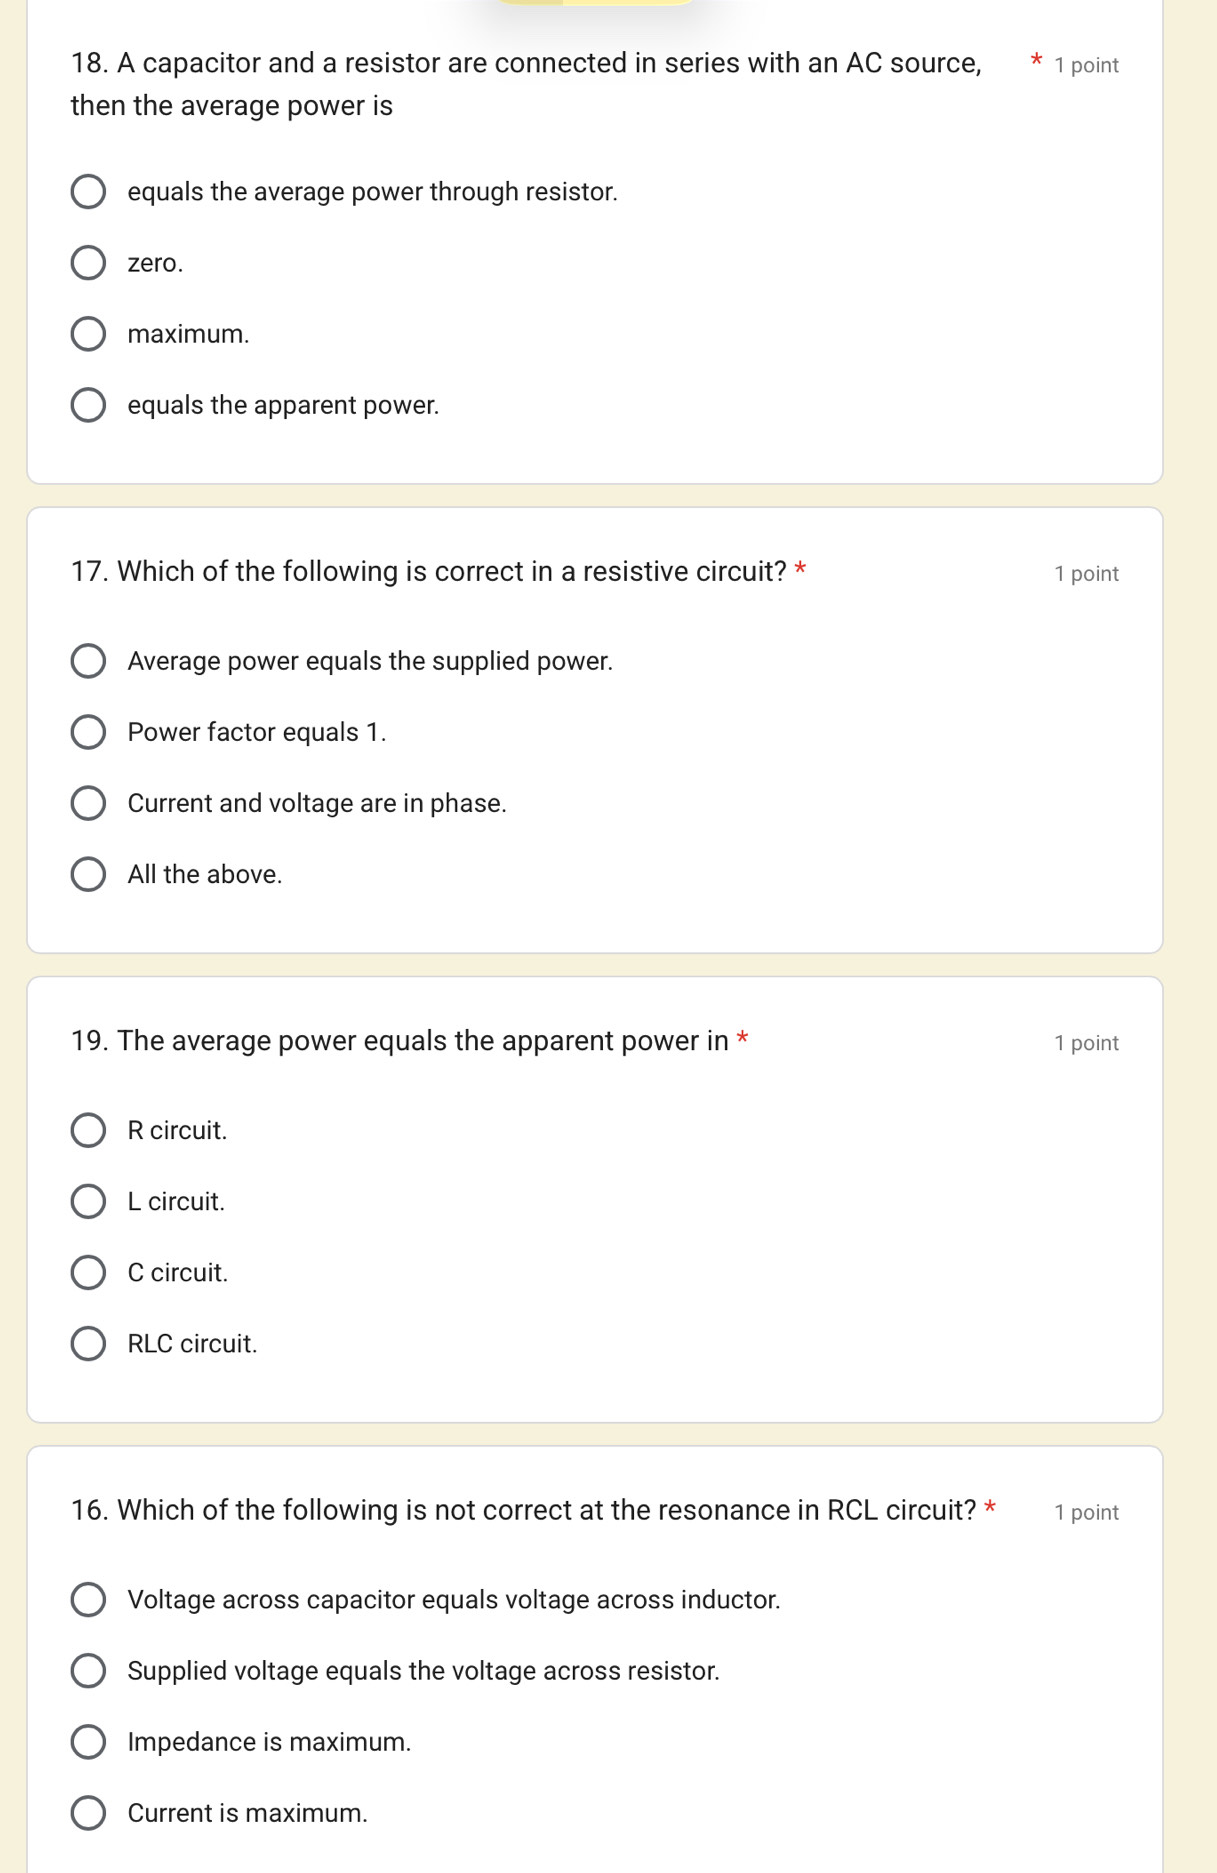The height and width of the screenshot is (1873, 1217).
Task: Choose 'zero.' for question 18
Action: point(88,263)
